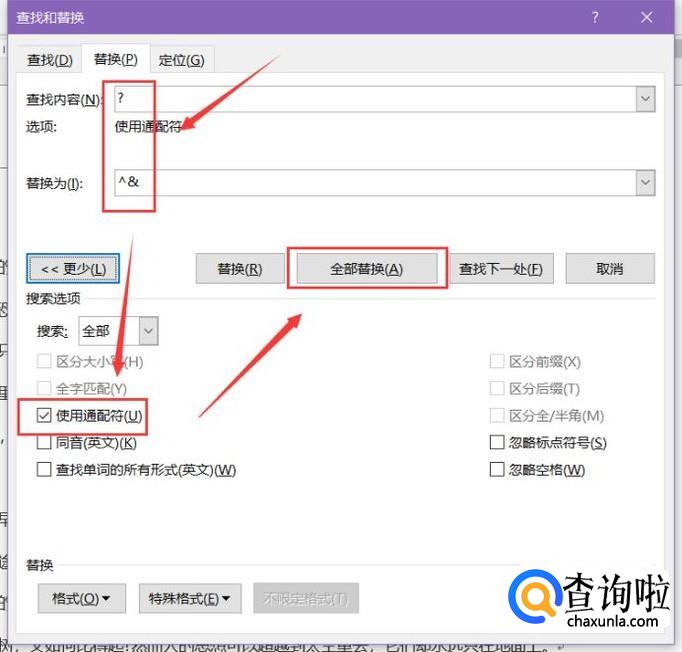This screenshot has height=652, width=682.
Task: Click the 替换(R) button
Action: click(x=240, y=269)
